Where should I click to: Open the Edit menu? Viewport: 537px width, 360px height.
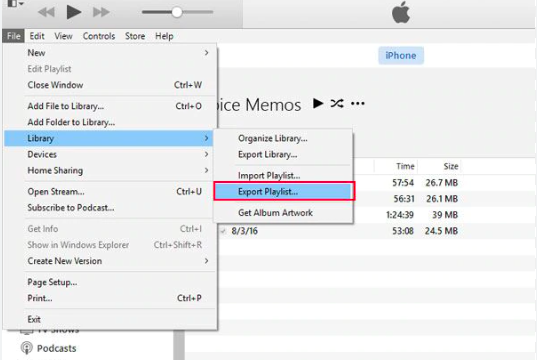[x=37, y=36]
